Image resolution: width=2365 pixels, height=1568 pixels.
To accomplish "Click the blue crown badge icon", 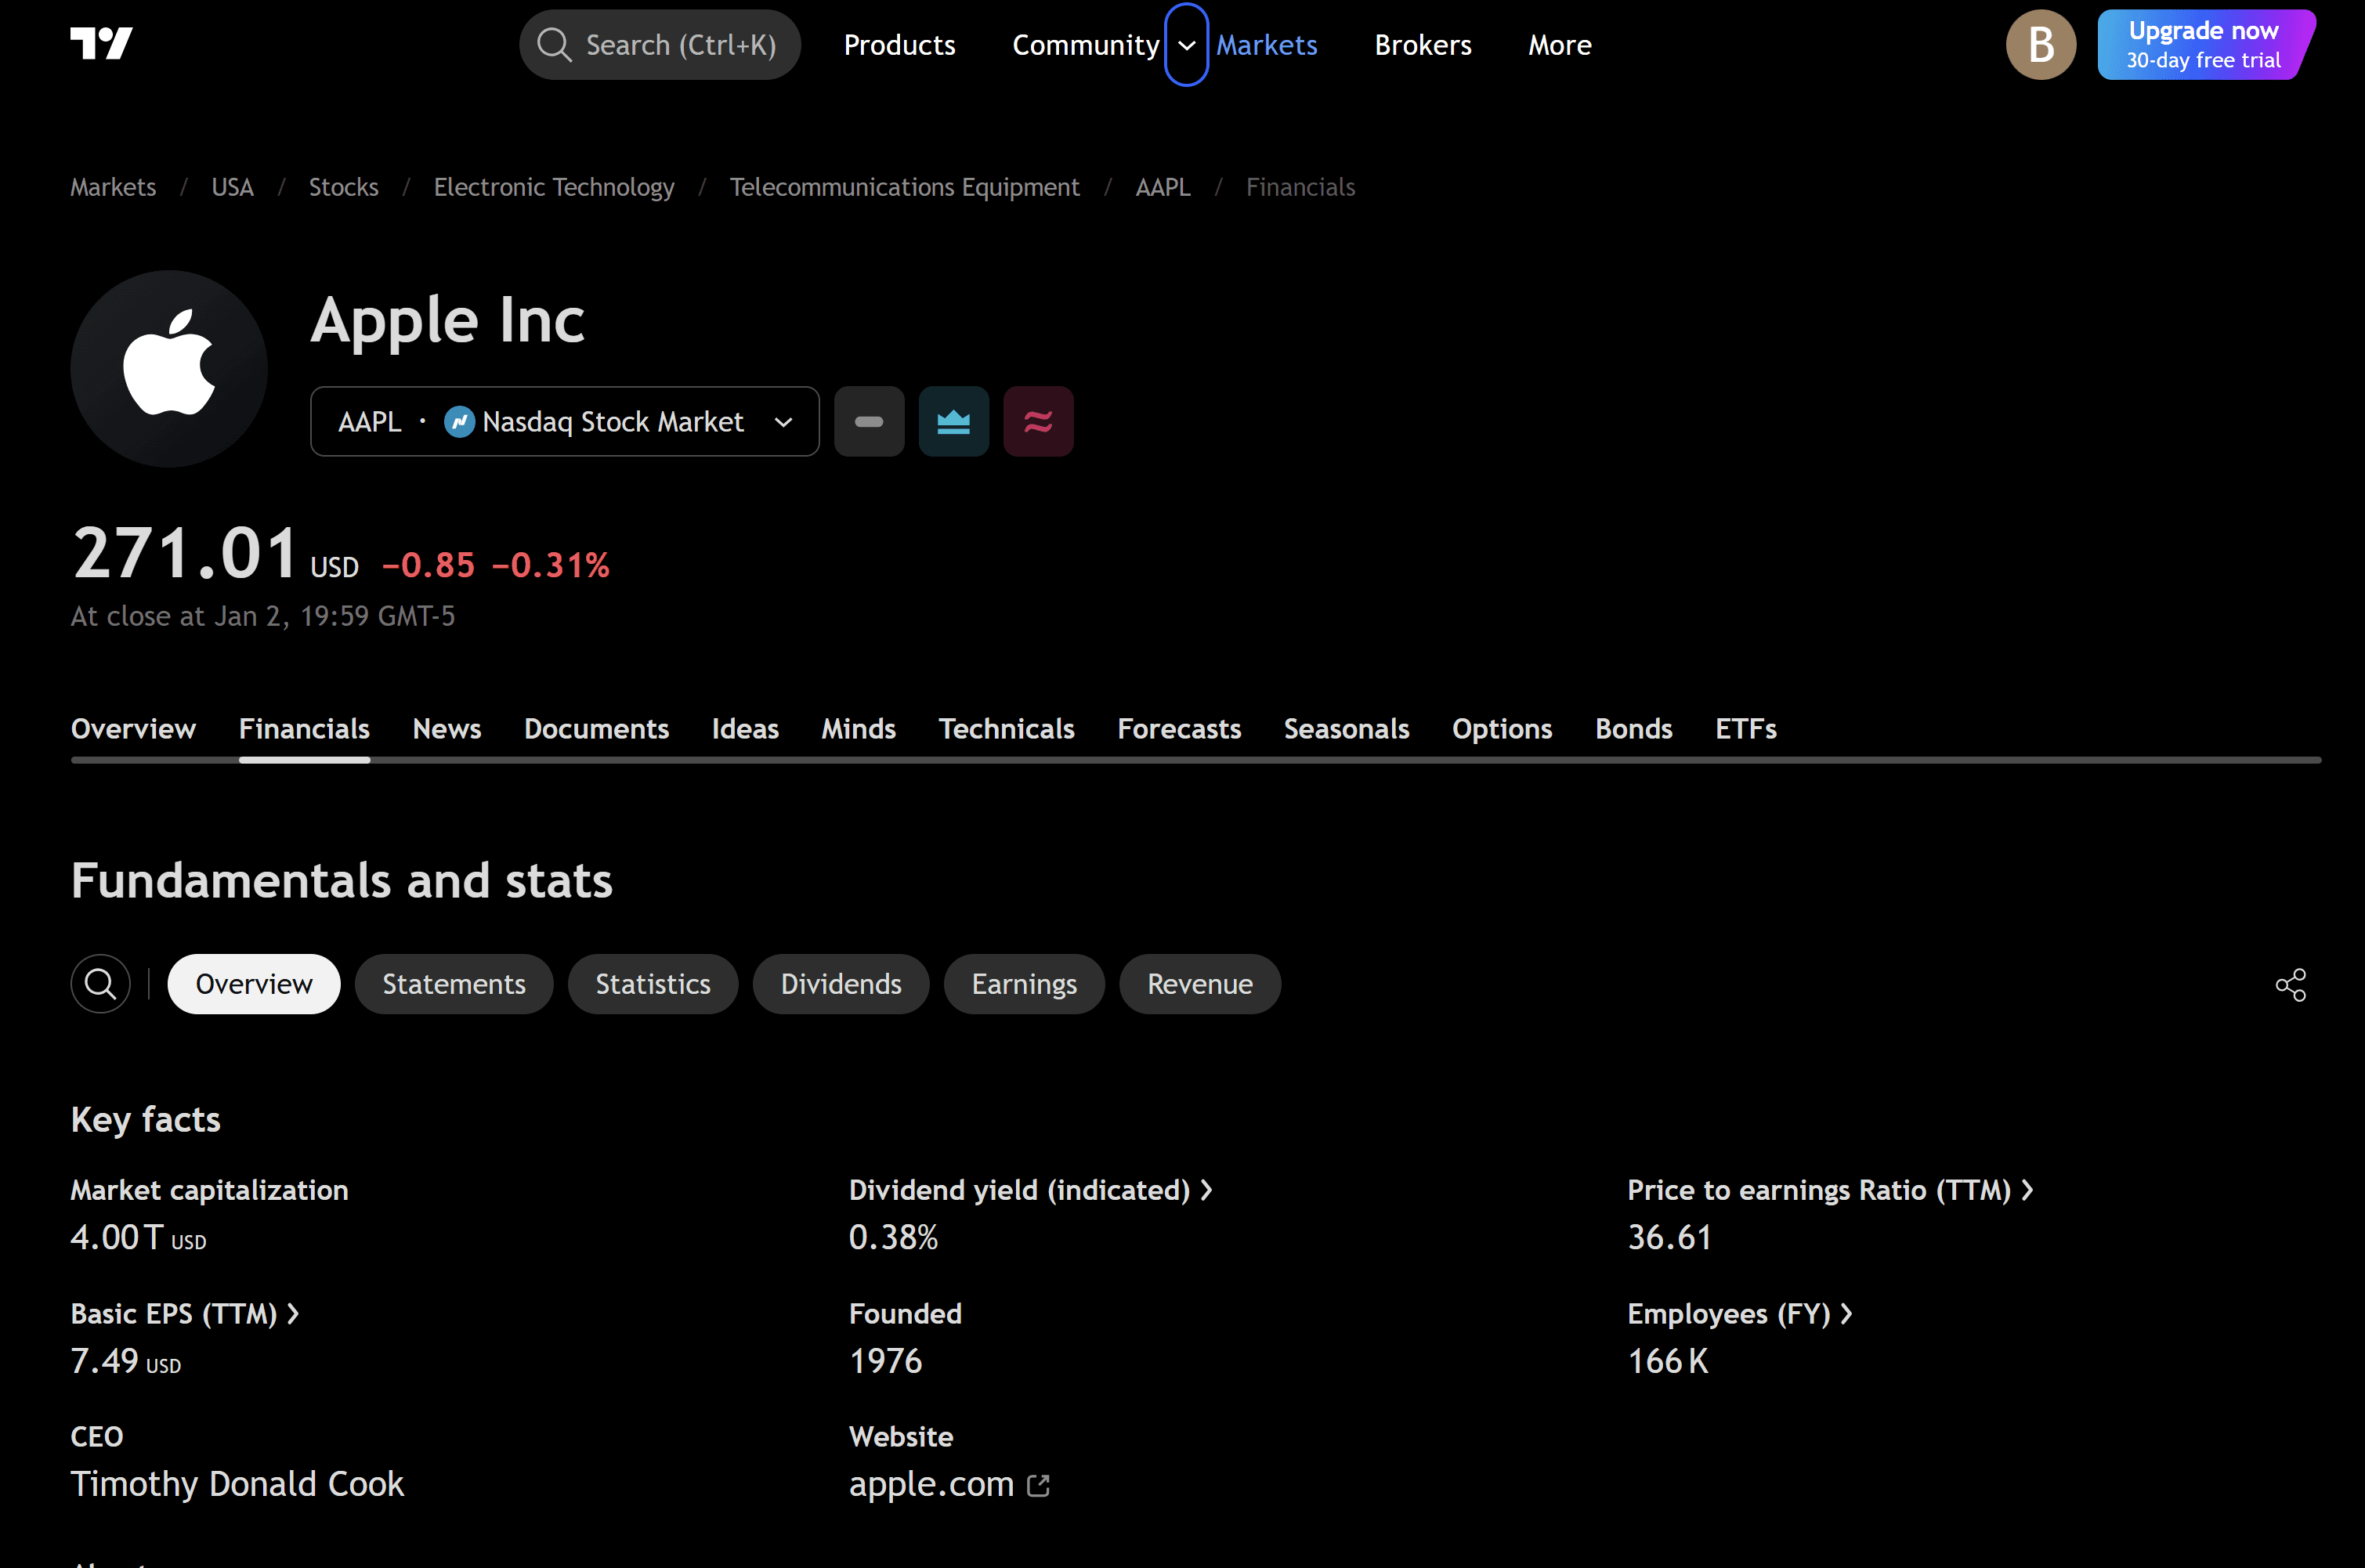I will [x=953, y=422].
